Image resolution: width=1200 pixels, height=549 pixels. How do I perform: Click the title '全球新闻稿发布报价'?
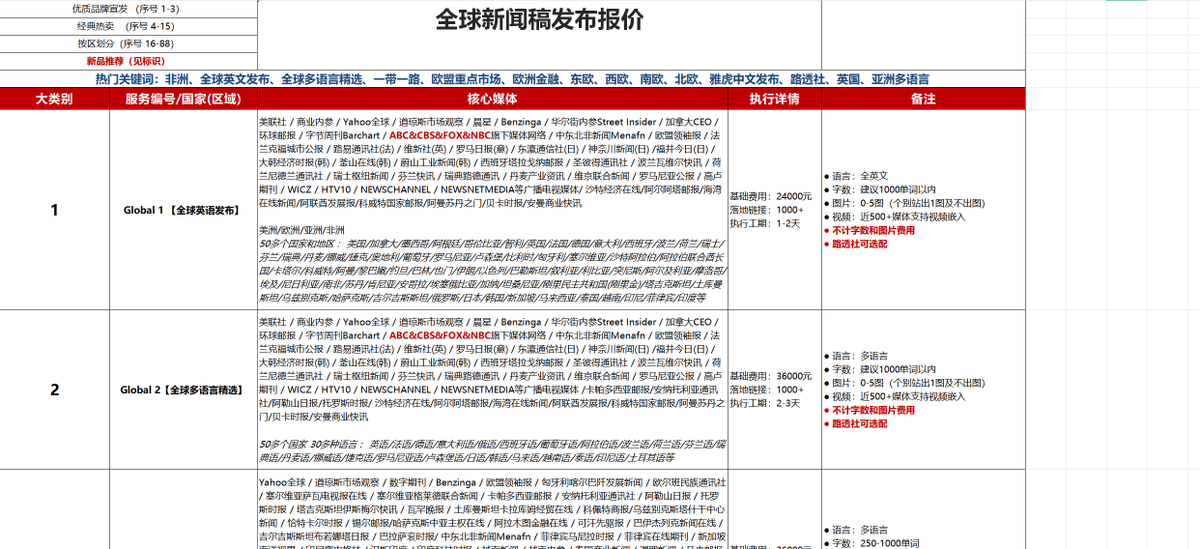540,22
